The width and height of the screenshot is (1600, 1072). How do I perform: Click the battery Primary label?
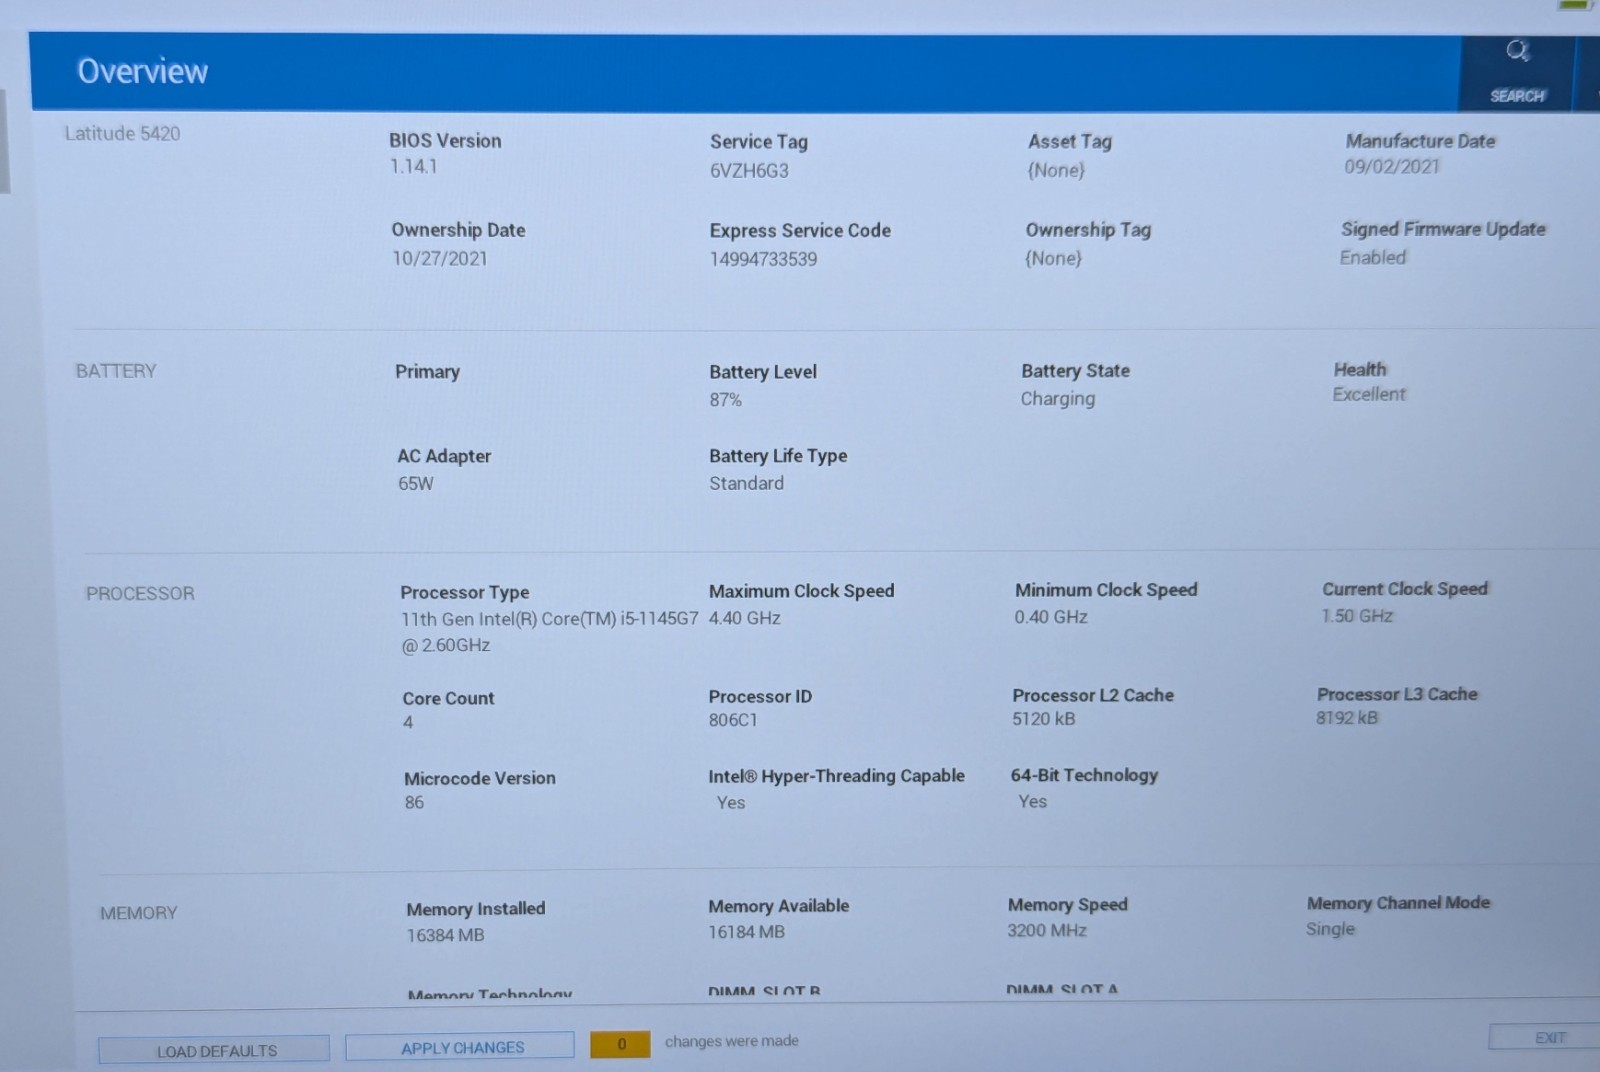tap(427, 371)
